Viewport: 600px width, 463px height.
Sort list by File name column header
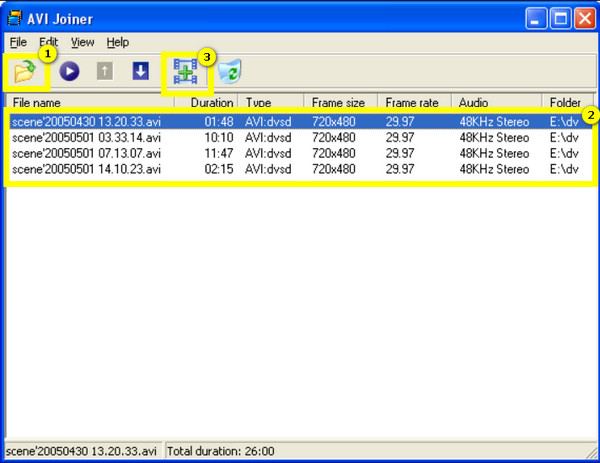click(90, 102)
